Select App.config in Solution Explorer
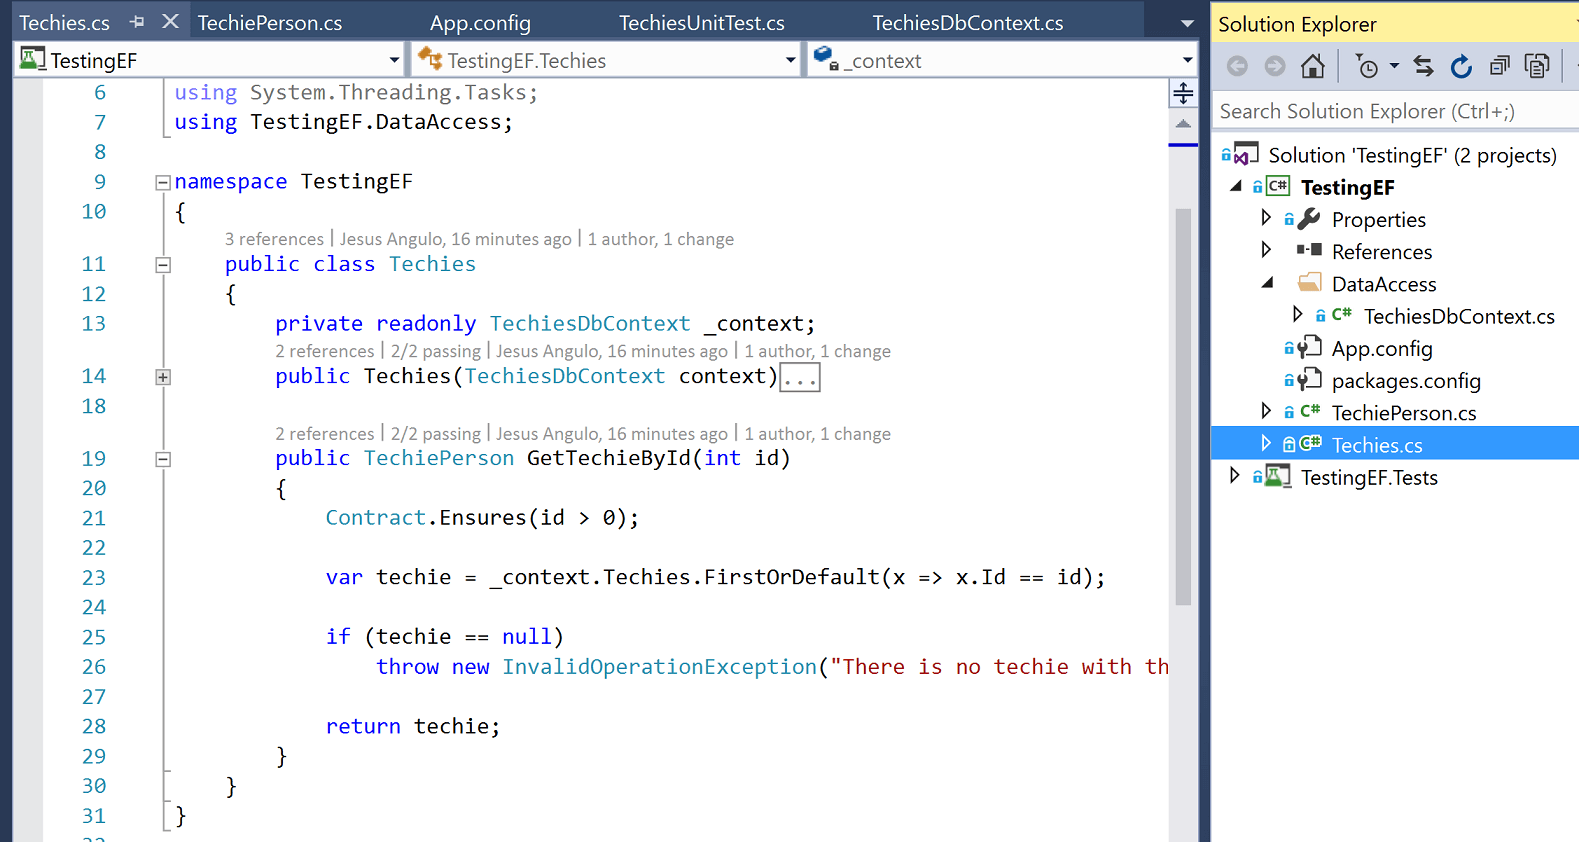The width and height of the screenshot is (1579, 842). coord(1381,348)
